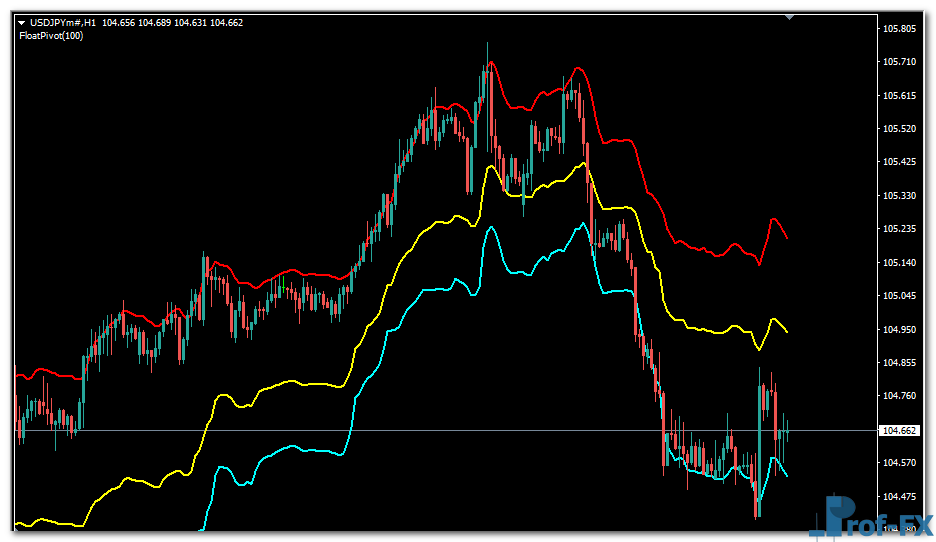The width and height of the screenshot is (936, 542).
Task: Click the 105.235 price scale label
Action: (900, 229)
